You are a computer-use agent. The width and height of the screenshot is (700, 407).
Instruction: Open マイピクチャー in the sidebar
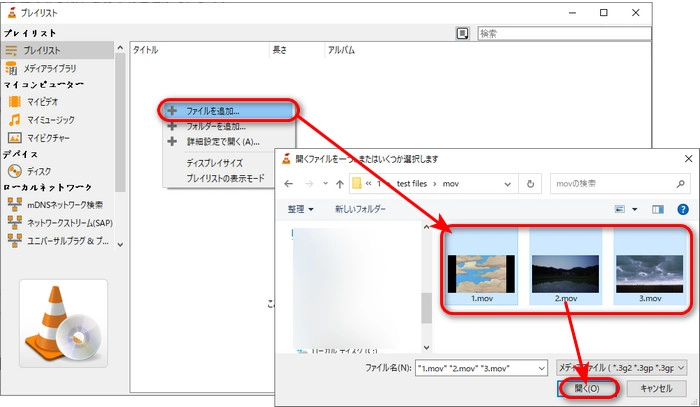click(x=48, y=138)
